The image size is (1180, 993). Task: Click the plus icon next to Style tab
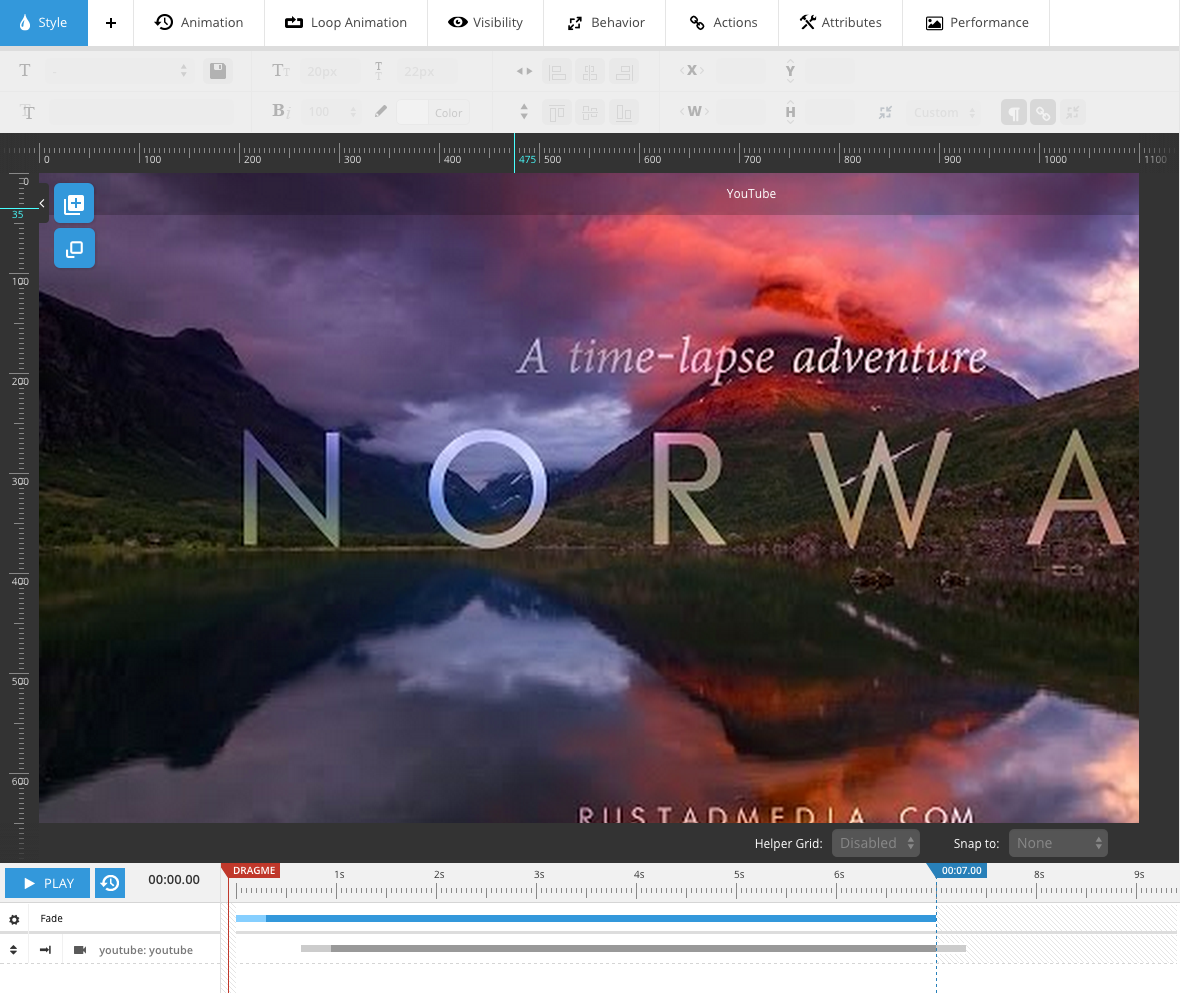click(x=111, y=23)
